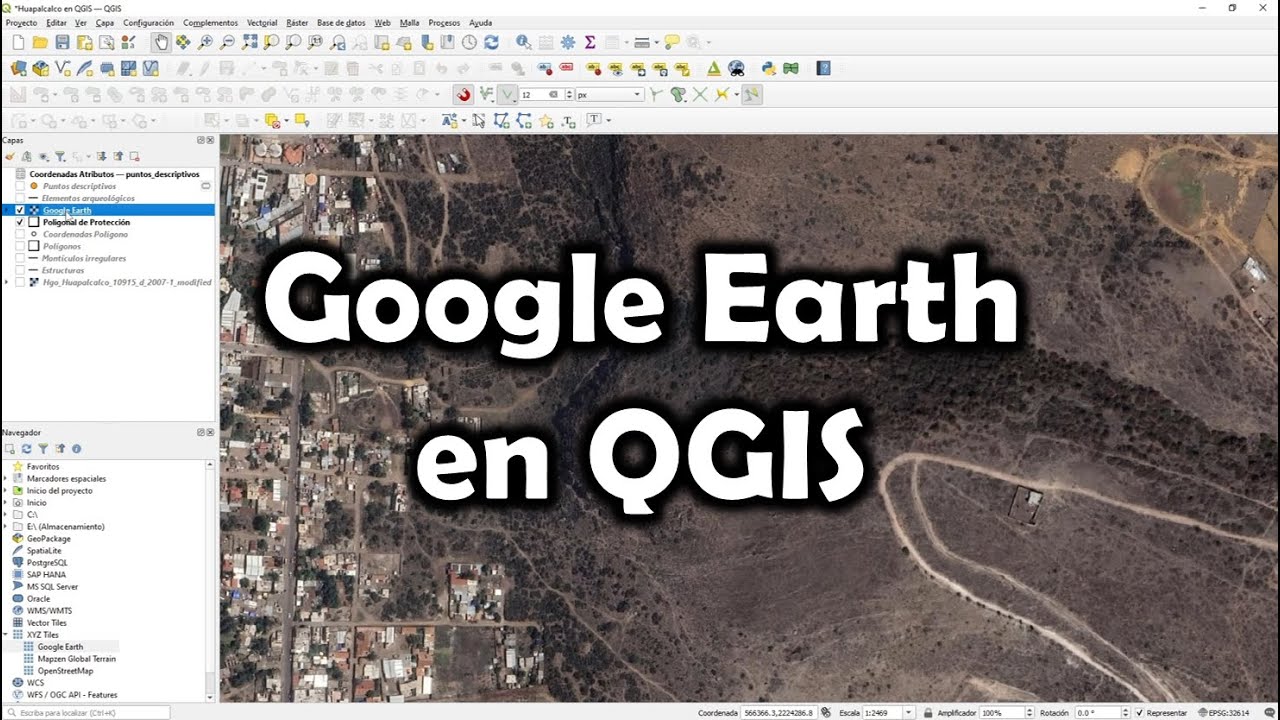Screen dimensions: 1280x720
Task: Open layer styling brush in Capas panel
Action: point(10,156)
